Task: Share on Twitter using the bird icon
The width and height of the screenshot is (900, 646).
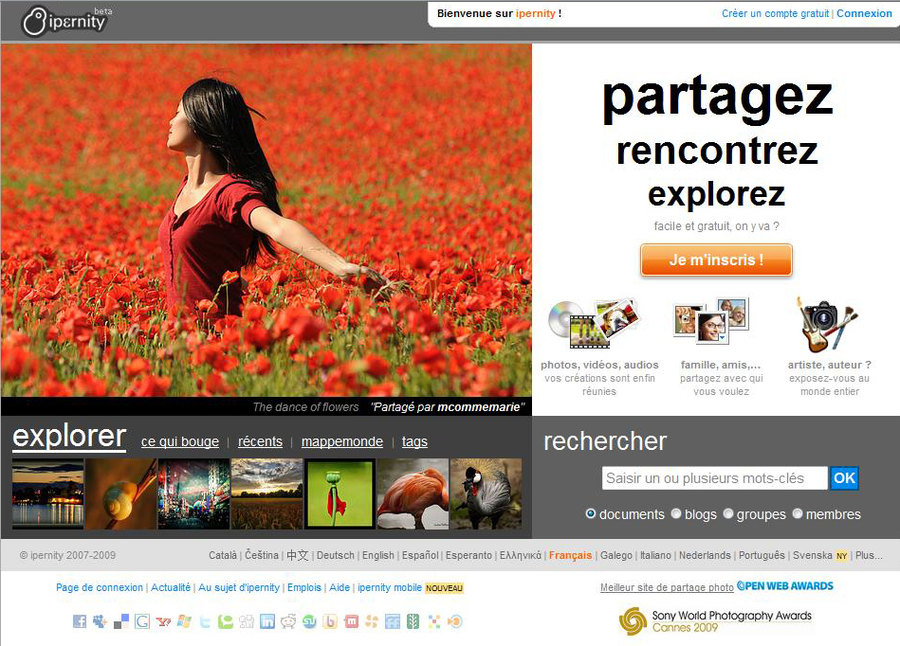Action: tap(205, 621)
